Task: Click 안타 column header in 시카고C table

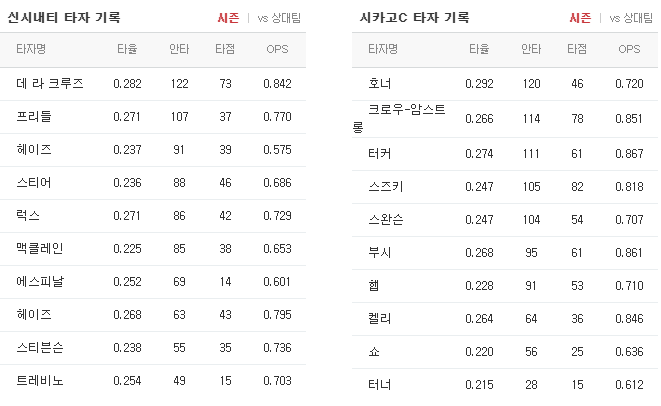Action: [531, 49]
